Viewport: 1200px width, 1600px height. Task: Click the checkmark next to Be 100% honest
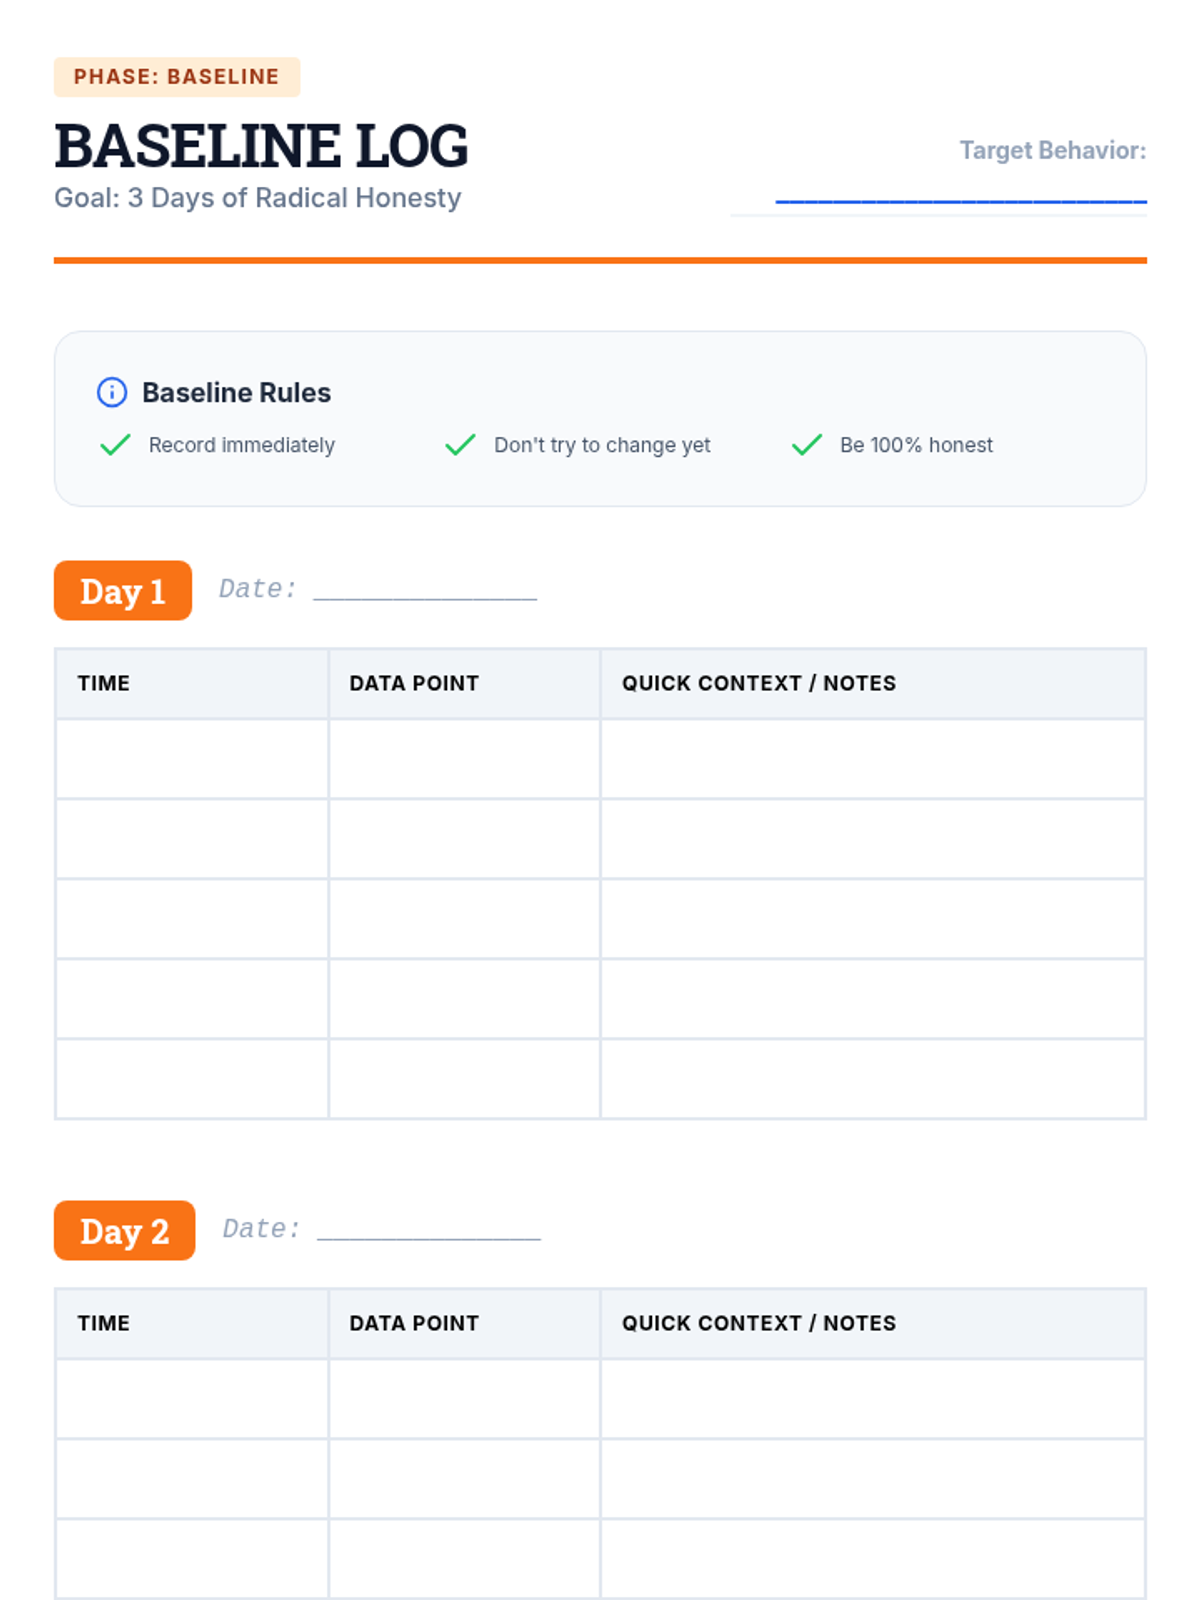(x=806, y=445)
